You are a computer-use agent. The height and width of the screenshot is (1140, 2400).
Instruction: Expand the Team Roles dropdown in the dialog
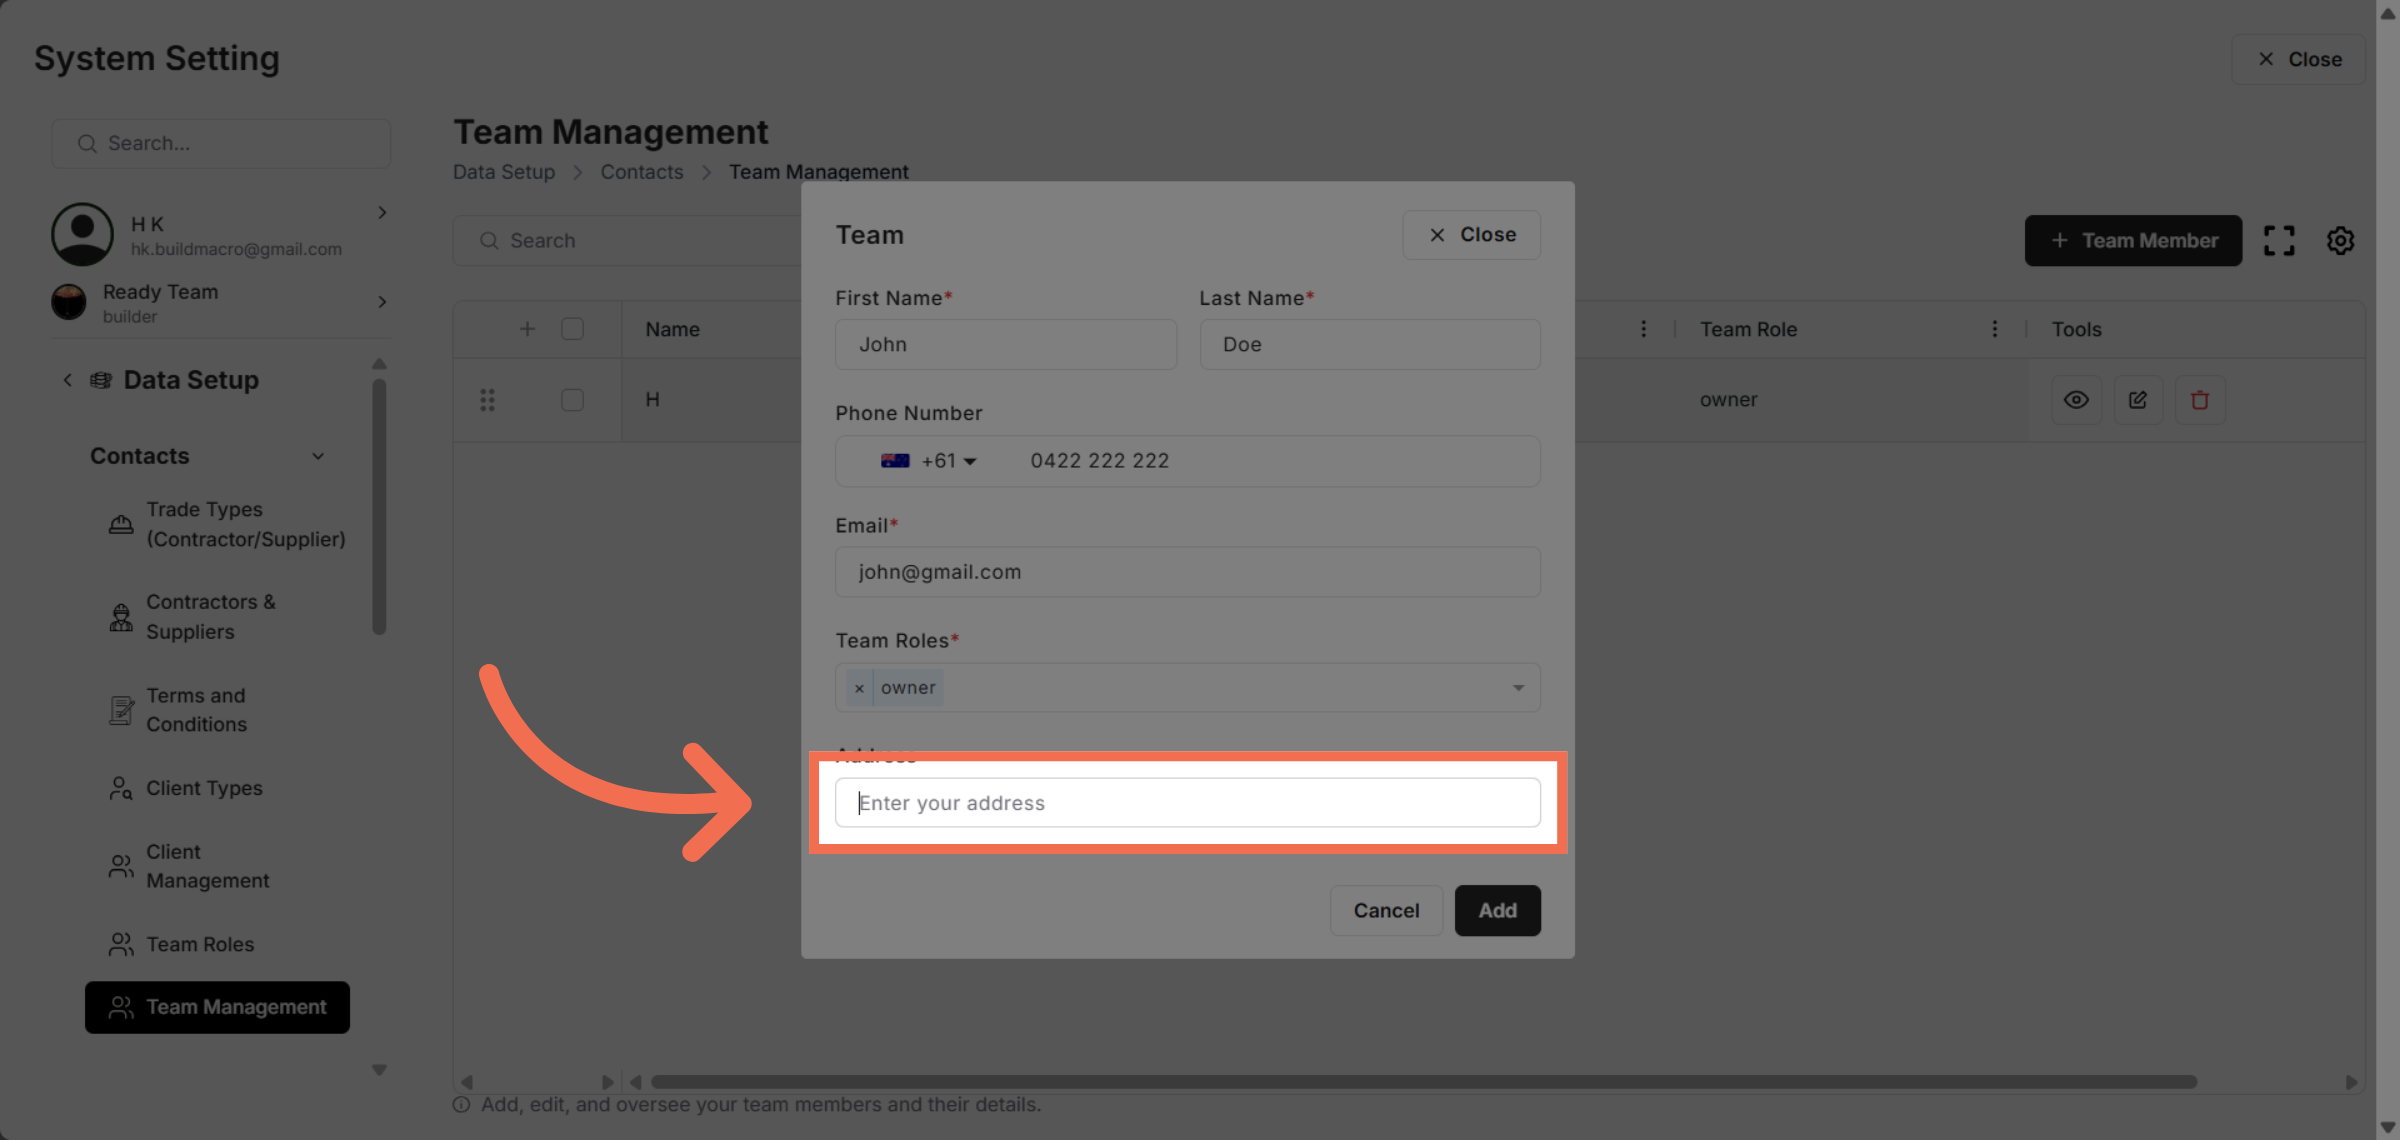tap(1518, 687)
